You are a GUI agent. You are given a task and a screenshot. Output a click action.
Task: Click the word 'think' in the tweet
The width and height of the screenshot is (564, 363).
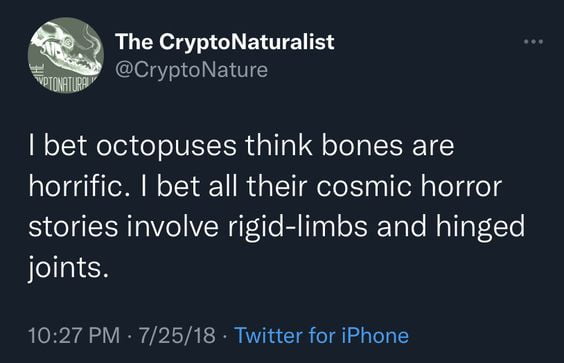click(x=279, y=146)
